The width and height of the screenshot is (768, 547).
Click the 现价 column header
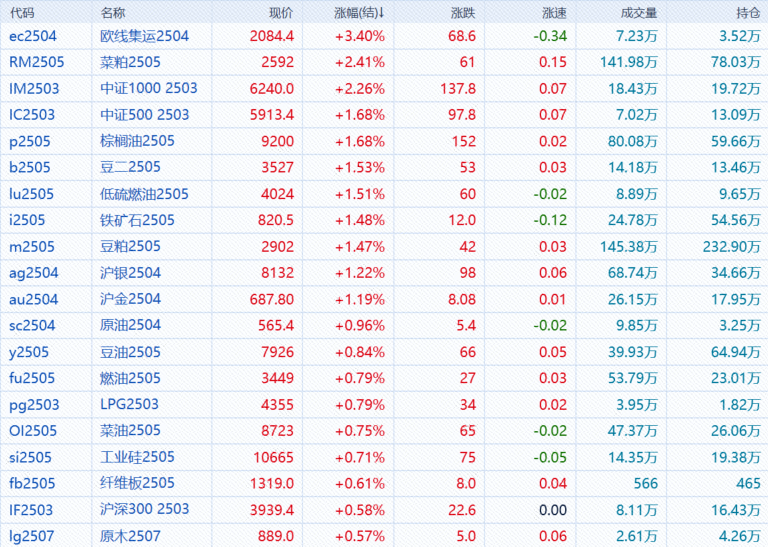pos(281,13)
